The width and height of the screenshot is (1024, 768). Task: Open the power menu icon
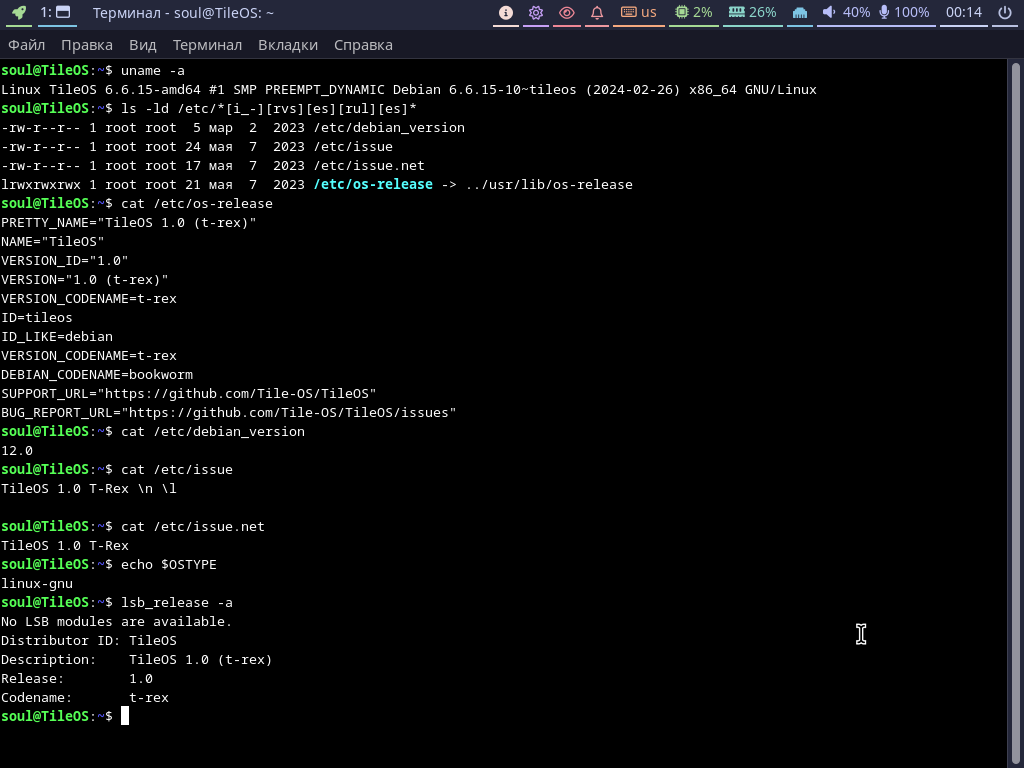pos(1005,12)
